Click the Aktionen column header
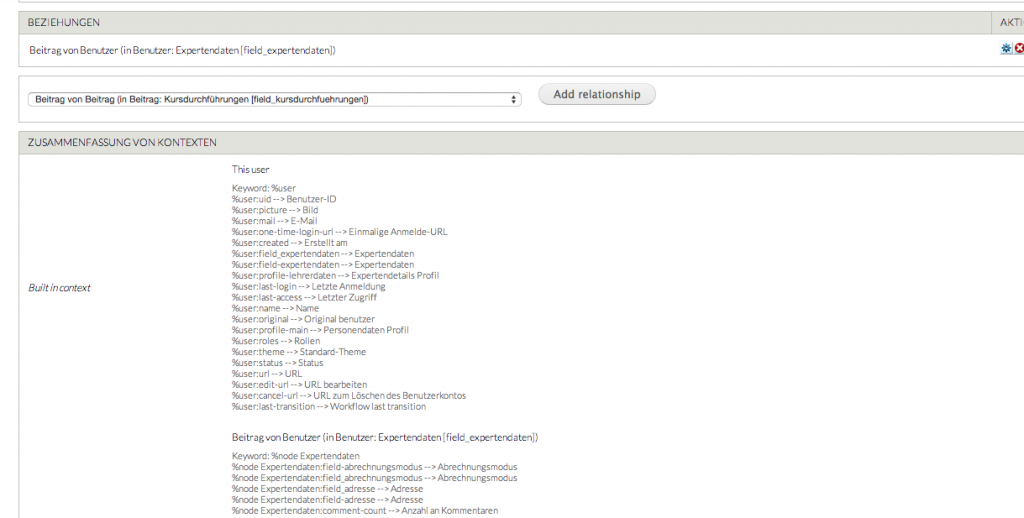Screen dimensions: 1024x518 pos(1011,22)
